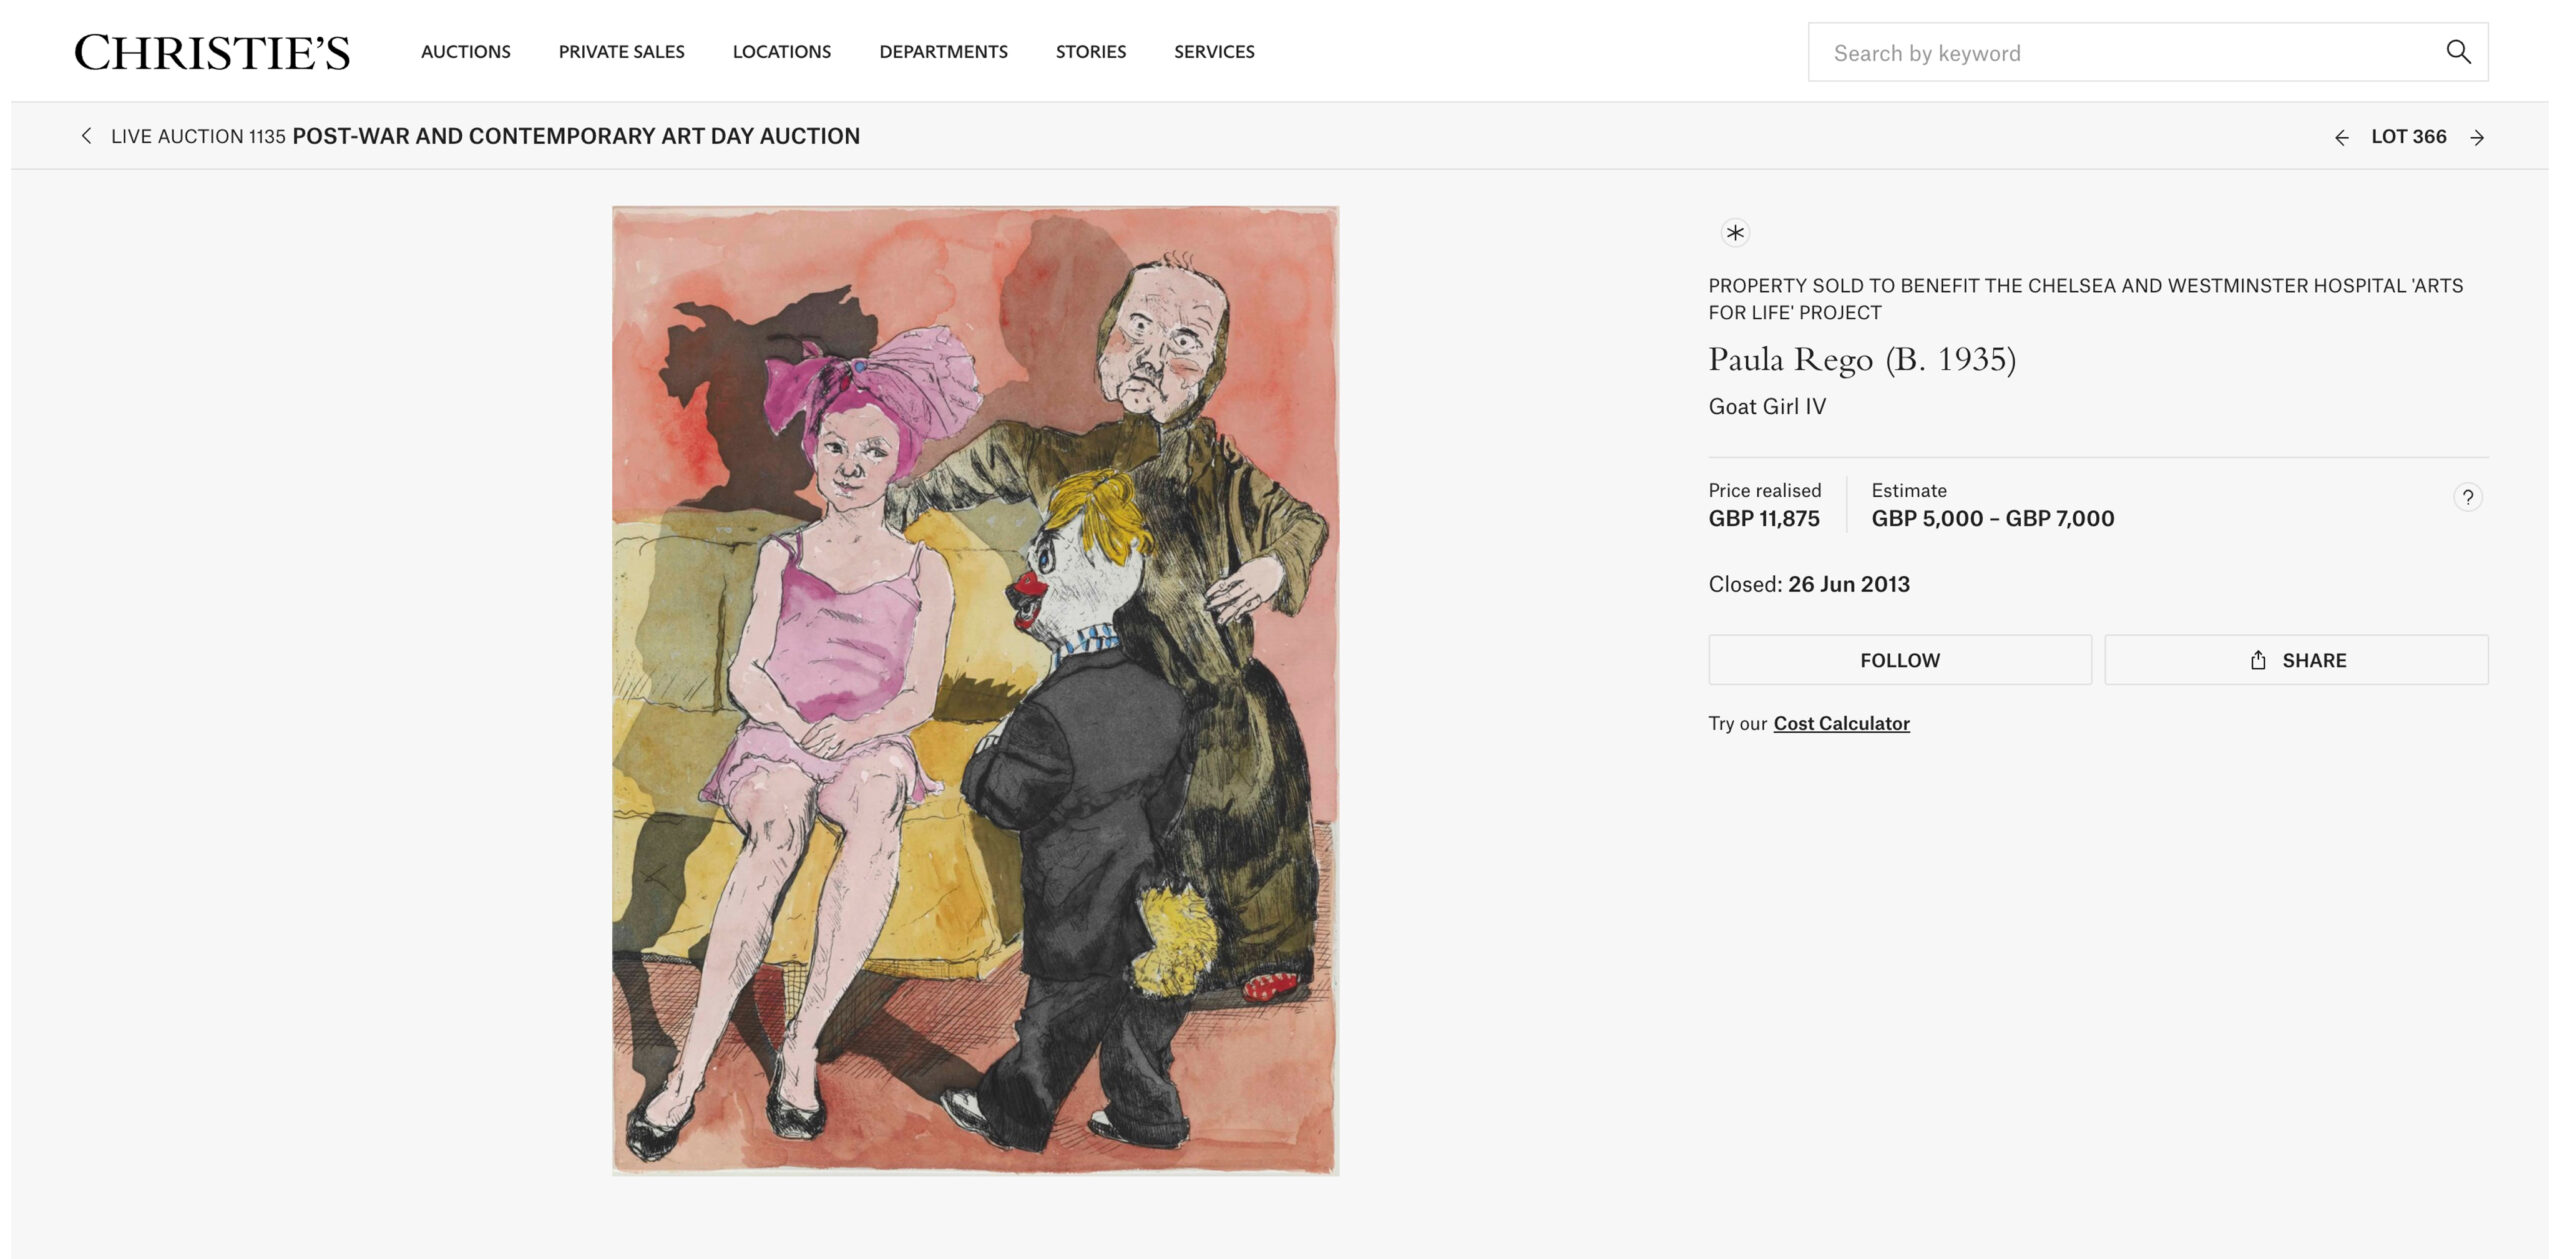Select the price realised GBP 11,875

pyautogui.click(x=1764, y=518)
